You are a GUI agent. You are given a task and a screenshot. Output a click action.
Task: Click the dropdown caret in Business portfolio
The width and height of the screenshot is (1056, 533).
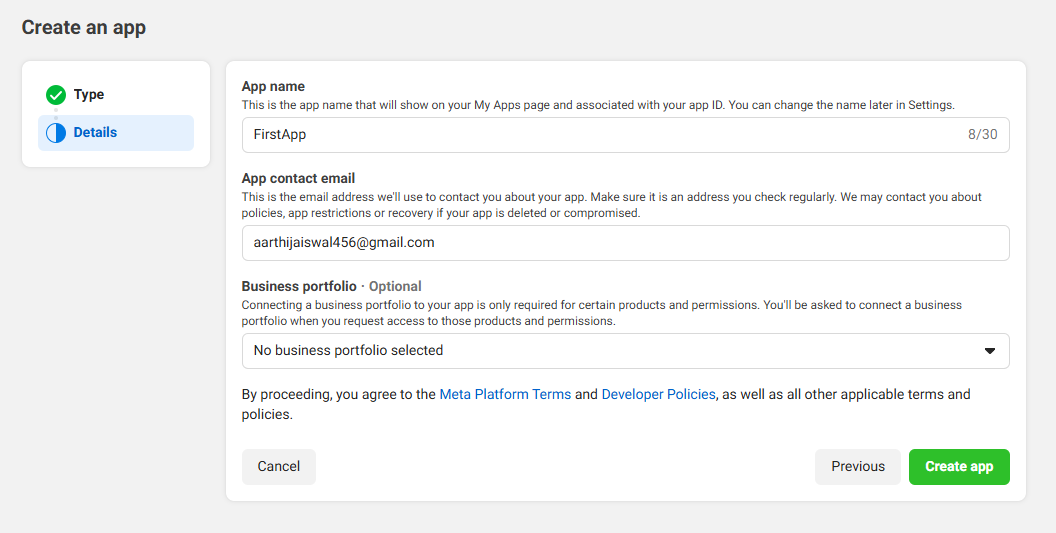click(989, 351)
